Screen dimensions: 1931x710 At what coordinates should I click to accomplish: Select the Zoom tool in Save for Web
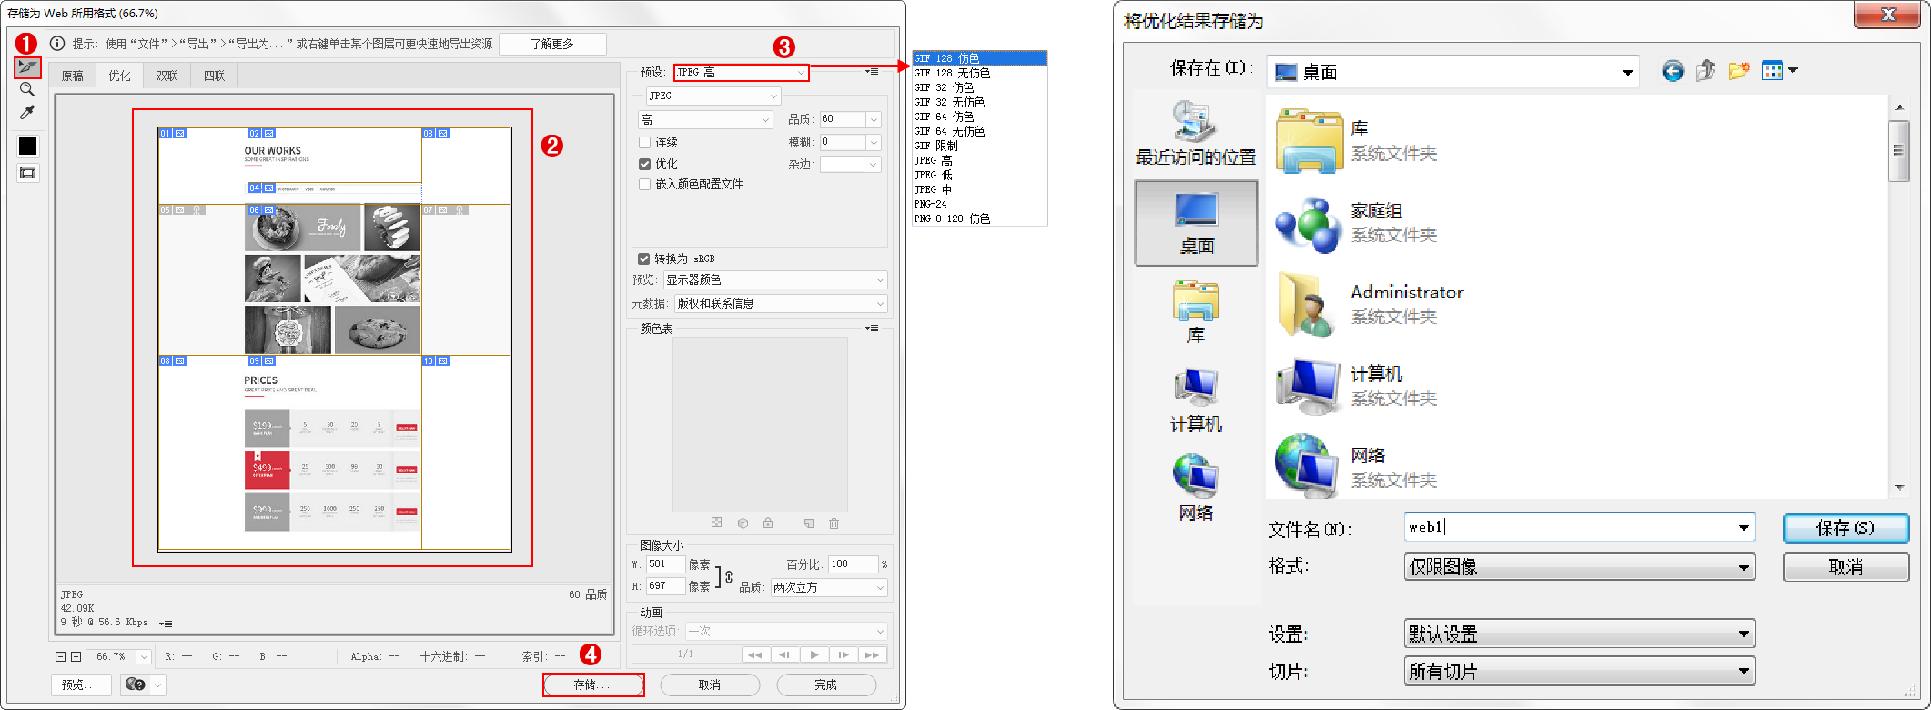pyautogui.click(x=27, y=90)
